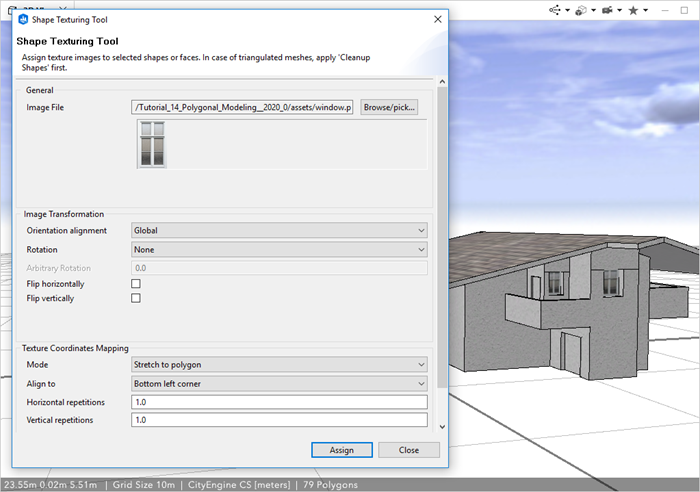Click the Assign button
Viewport: 700px width, 492px height.
click(342, 450)
